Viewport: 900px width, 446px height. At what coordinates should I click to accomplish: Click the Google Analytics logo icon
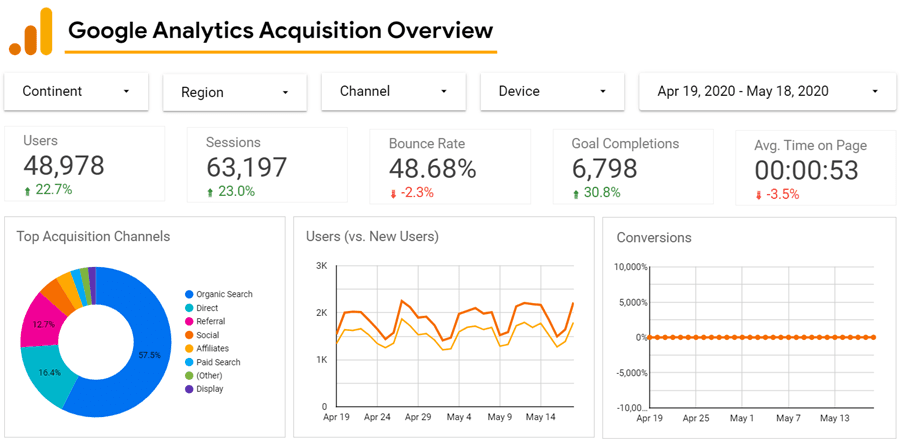30,32
